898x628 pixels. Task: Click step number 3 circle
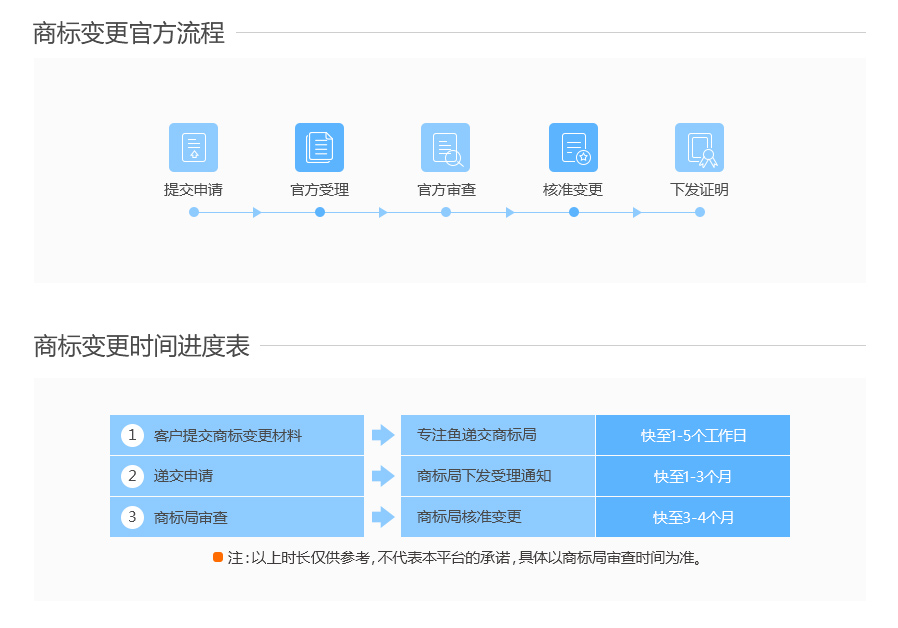pyautogui.click(x=132, y=517)
